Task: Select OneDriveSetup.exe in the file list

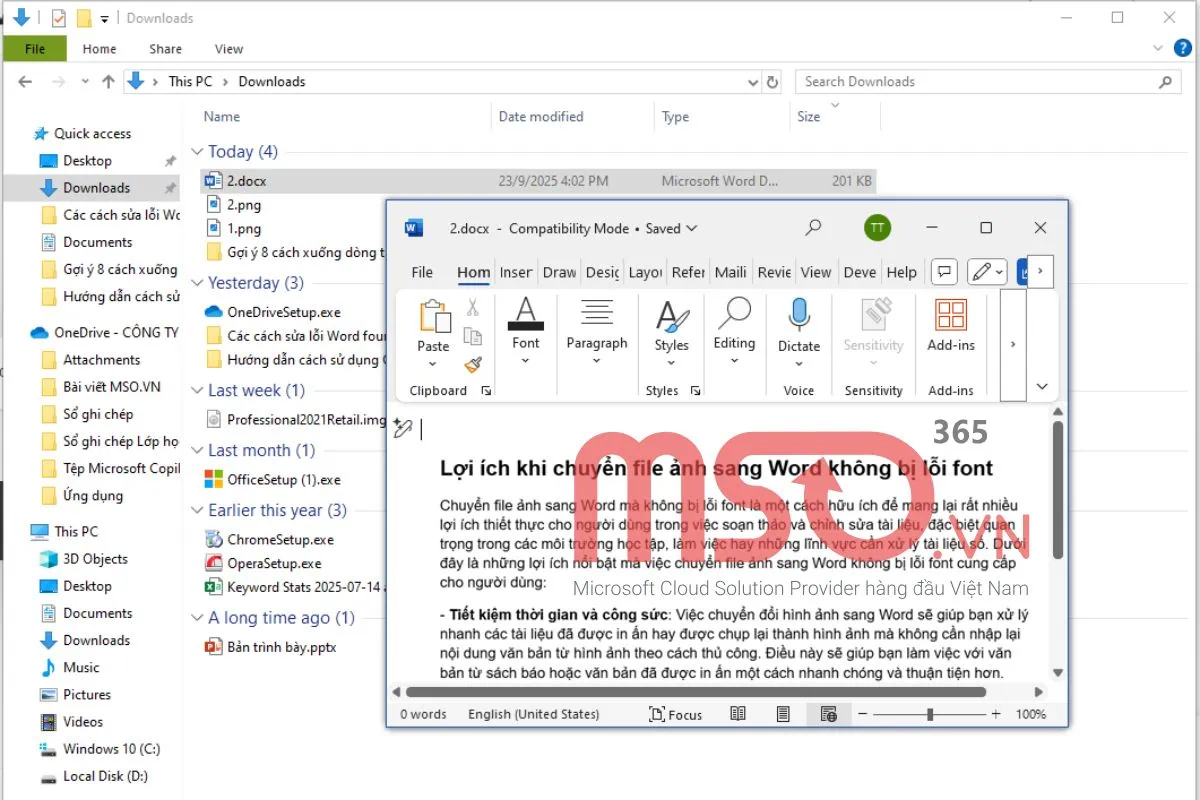Action: click(x=284, y=312)
